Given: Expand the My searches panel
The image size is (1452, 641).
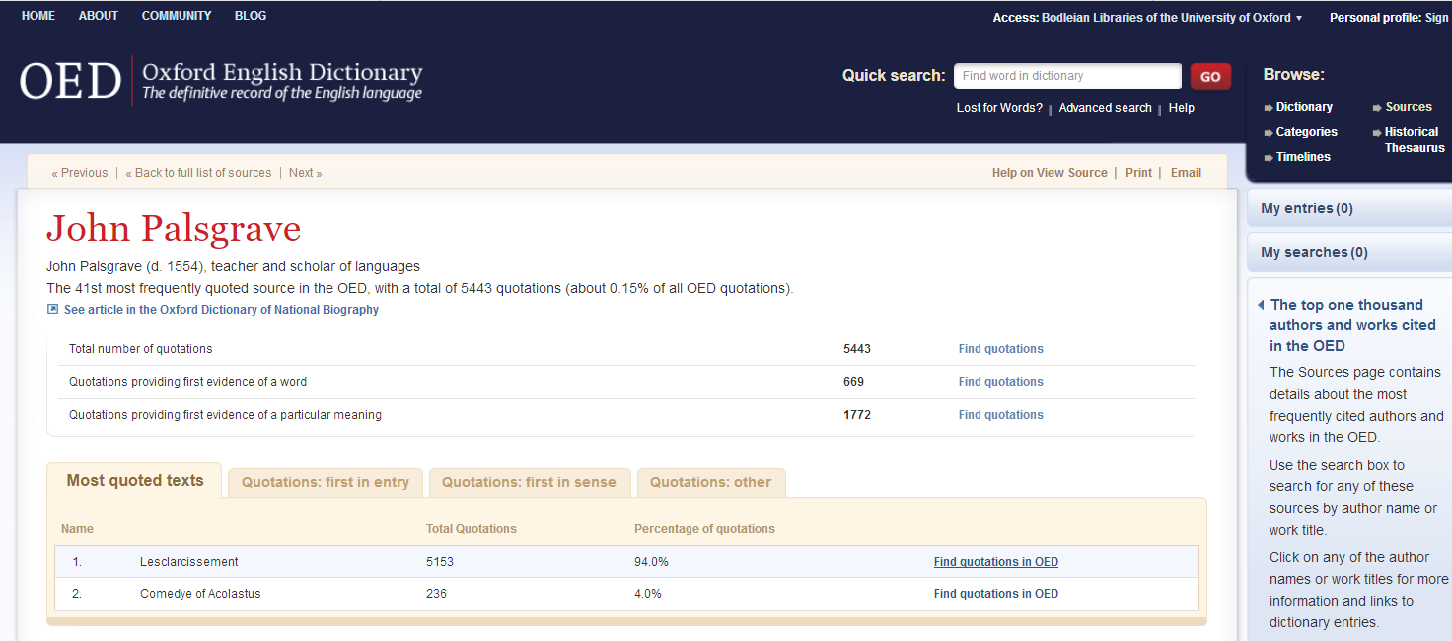Looking at the screenshot, I should (1314, 252).
